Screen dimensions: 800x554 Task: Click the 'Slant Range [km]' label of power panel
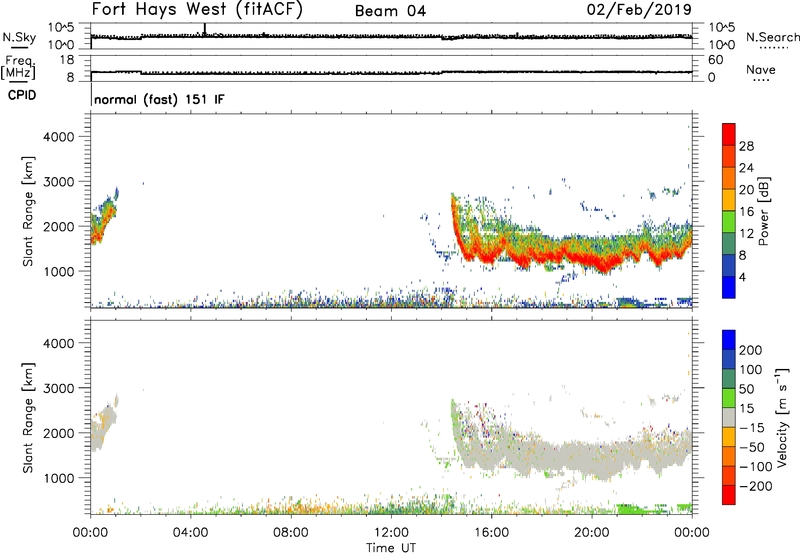click(x=28, y=211)
